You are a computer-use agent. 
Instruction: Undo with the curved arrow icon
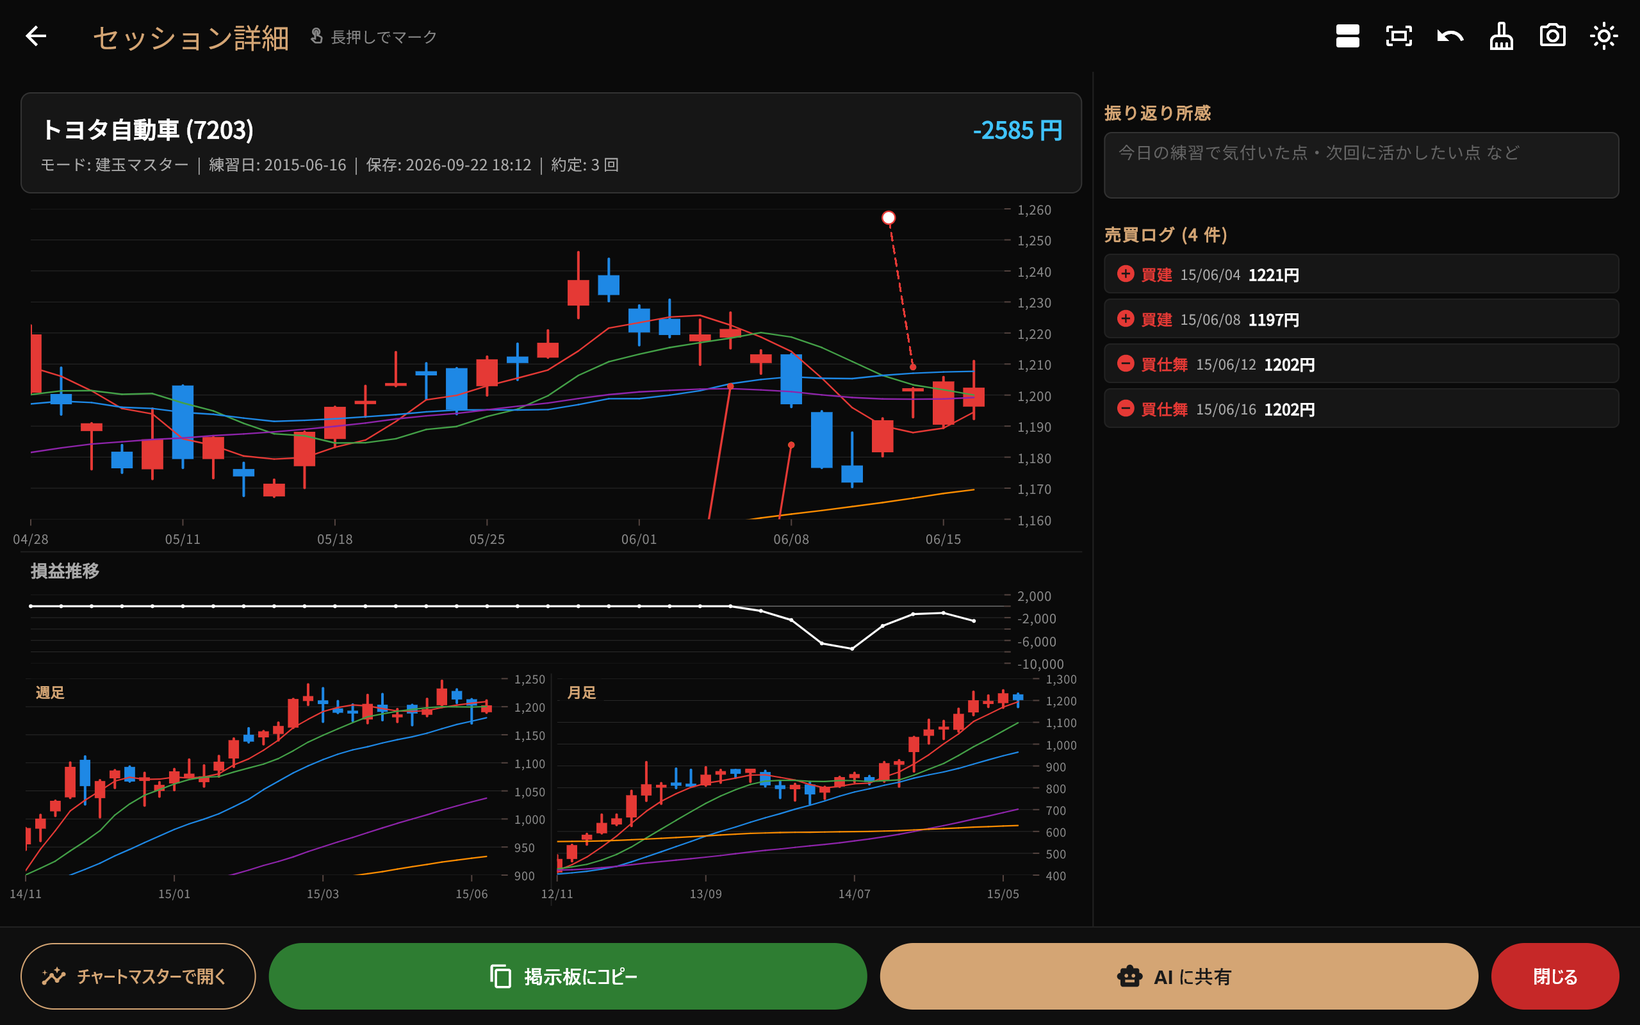click(1450, 37)
